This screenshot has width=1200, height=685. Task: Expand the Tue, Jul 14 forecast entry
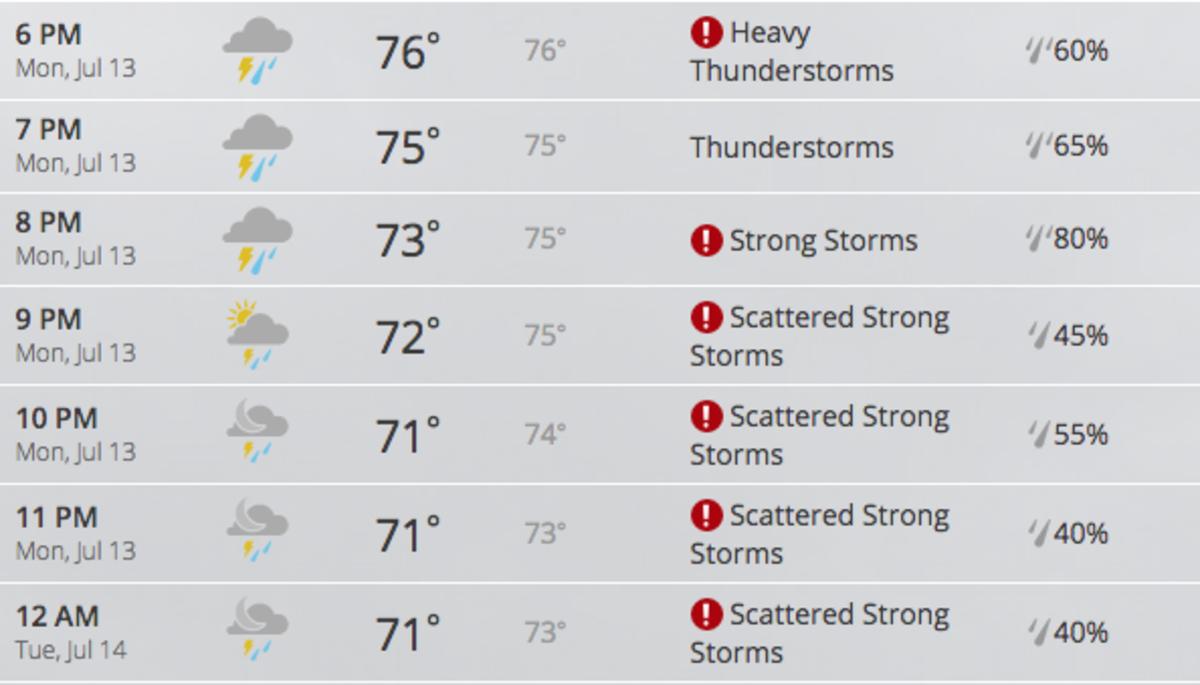(x=600, y=632)
